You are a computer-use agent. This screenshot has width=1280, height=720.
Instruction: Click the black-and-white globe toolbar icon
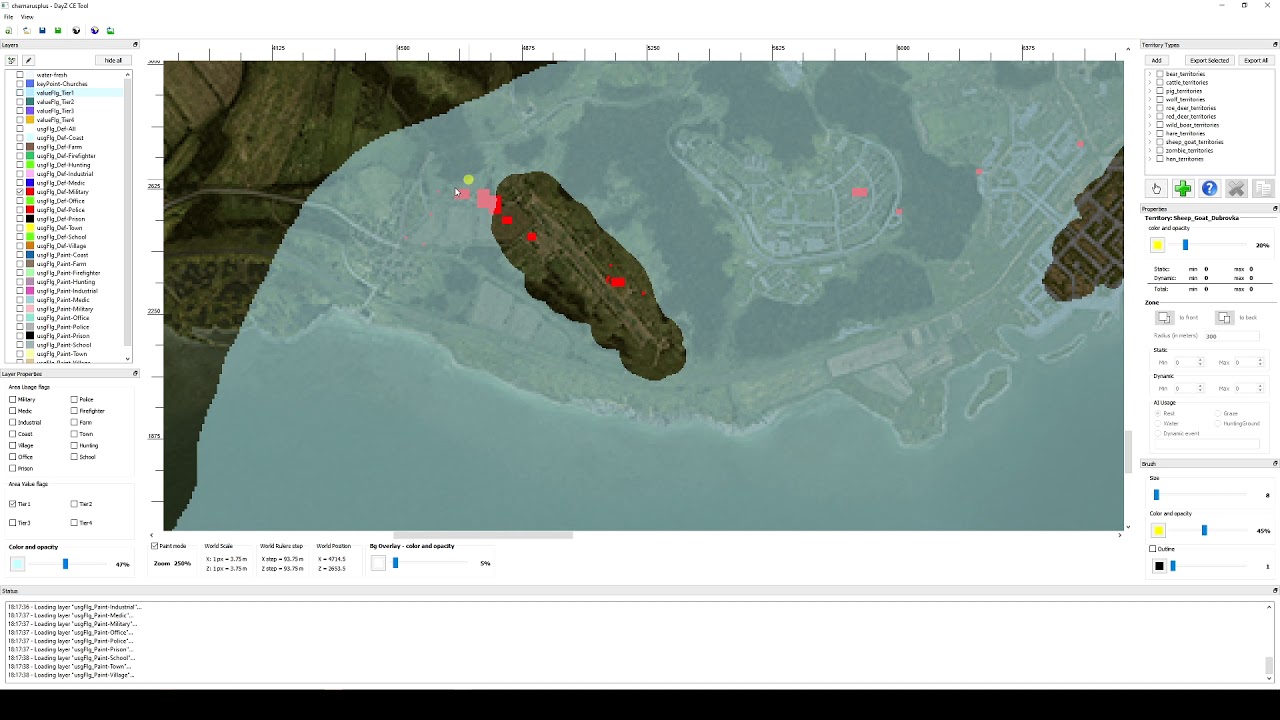click(76, 31)
